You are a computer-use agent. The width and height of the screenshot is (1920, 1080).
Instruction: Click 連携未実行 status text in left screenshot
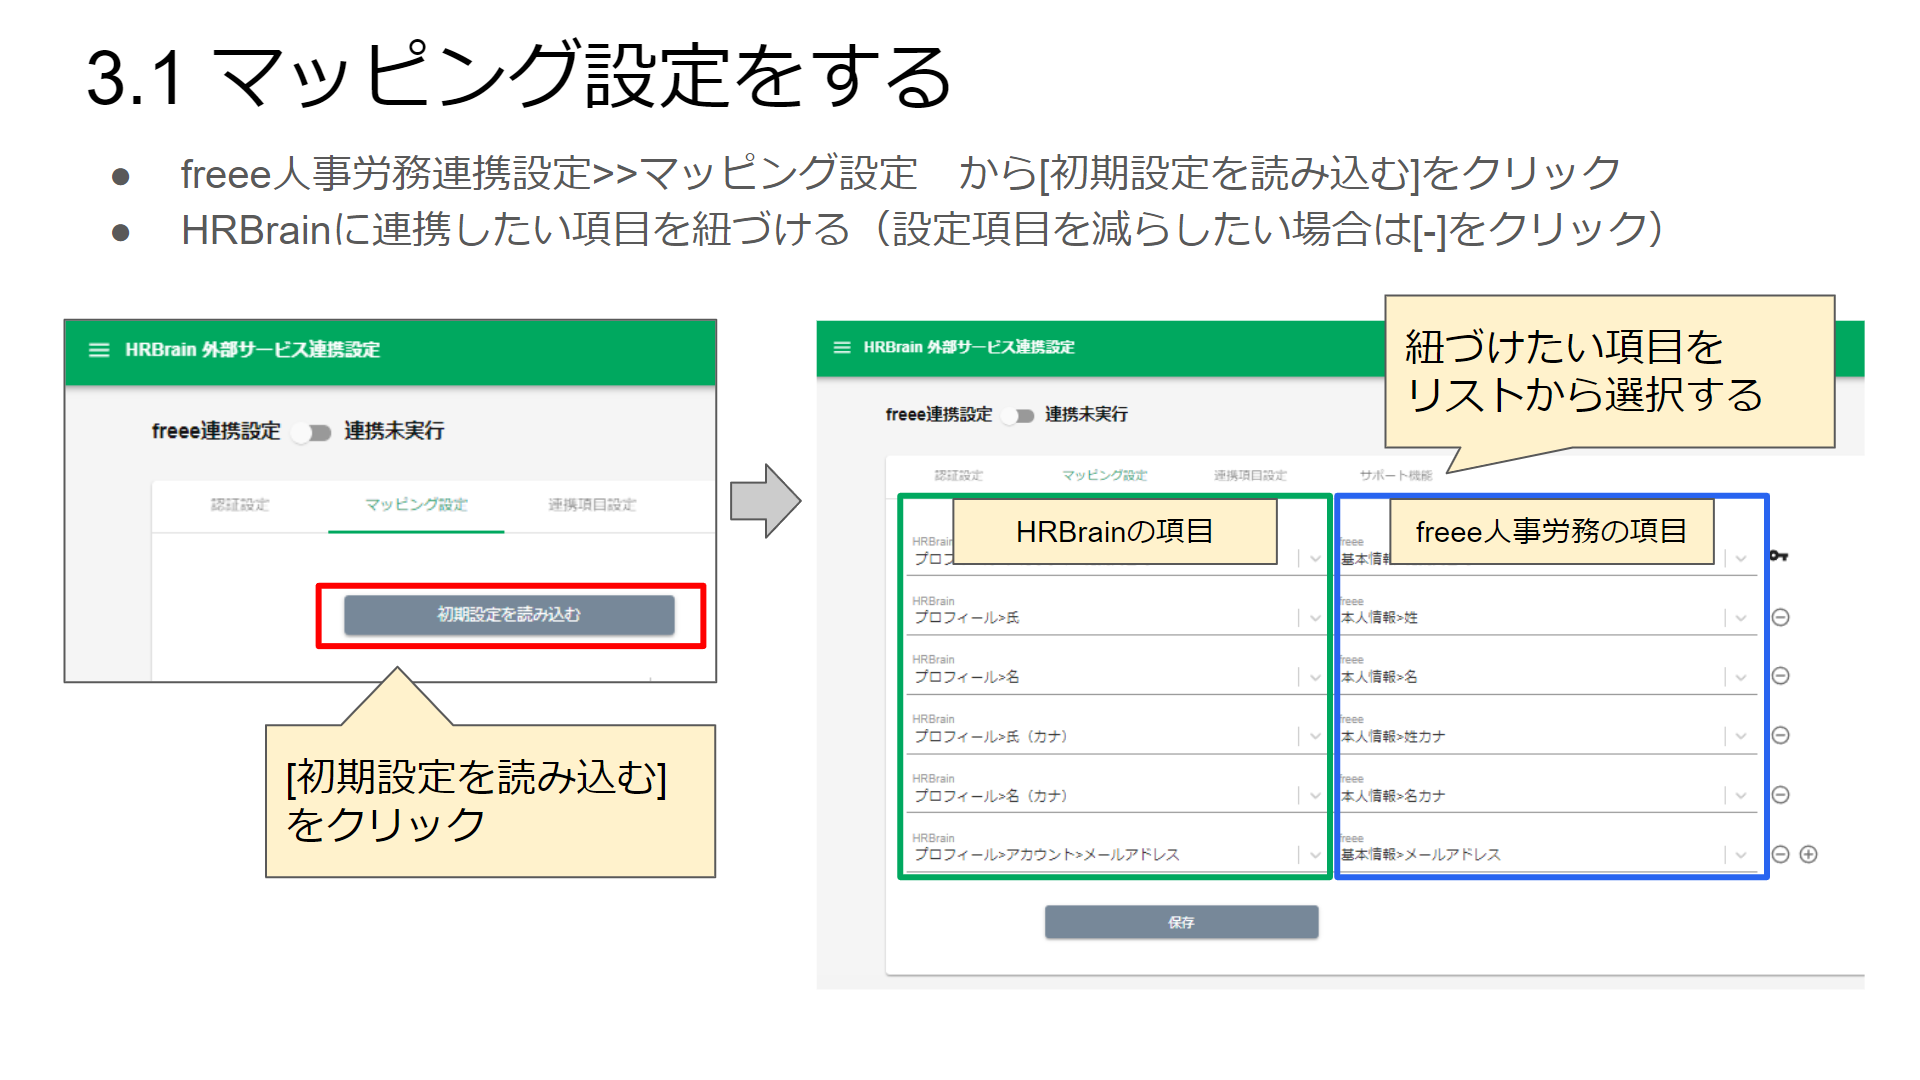coord(394,431)
